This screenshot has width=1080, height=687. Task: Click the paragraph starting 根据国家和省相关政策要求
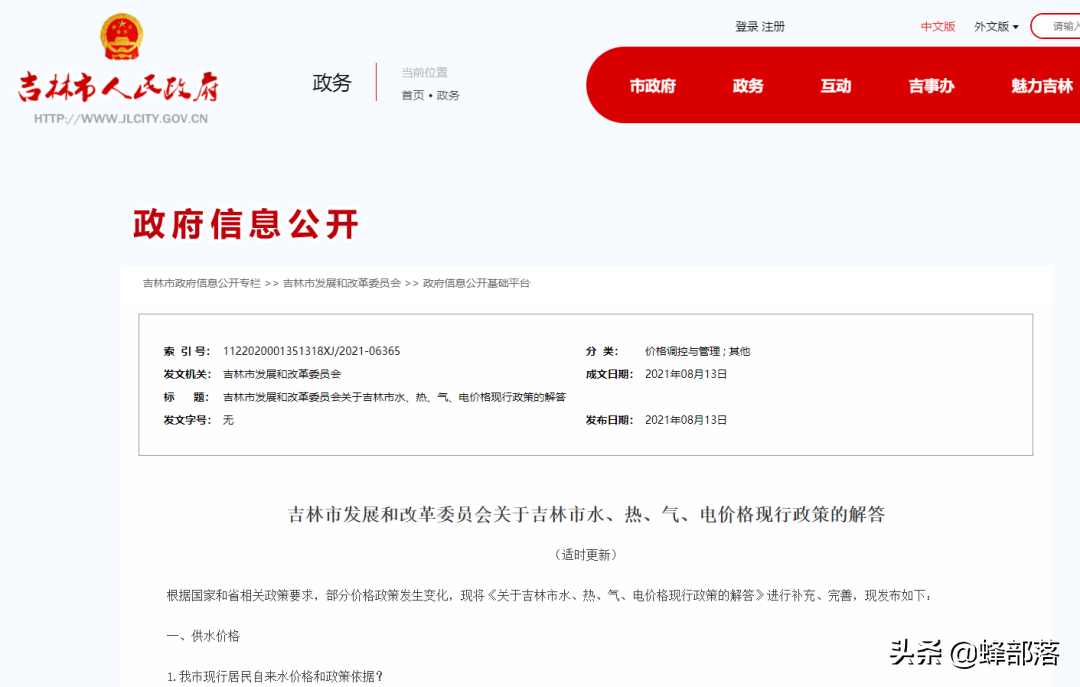pos(549,595)
